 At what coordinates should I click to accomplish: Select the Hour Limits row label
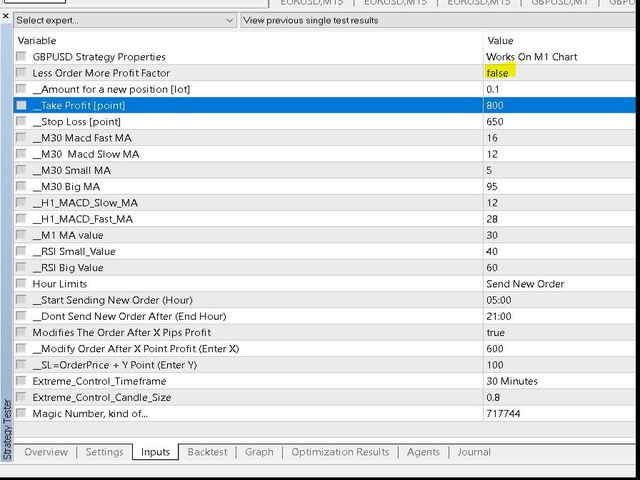point(60,284)
